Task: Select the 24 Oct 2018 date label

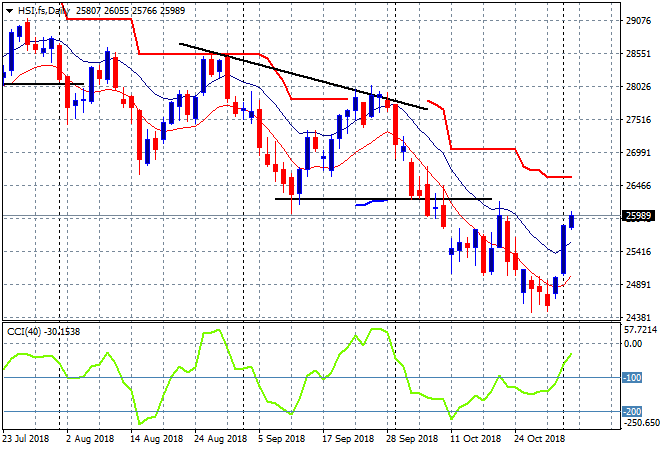Action: pos(540,439)
